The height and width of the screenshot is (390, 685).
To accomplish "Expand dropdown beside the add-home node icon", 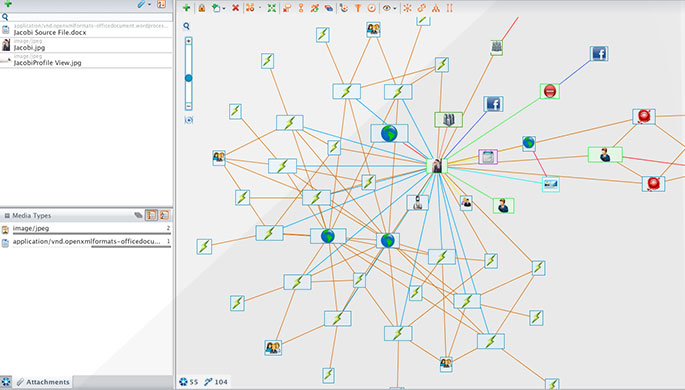I will pos(224,8).
